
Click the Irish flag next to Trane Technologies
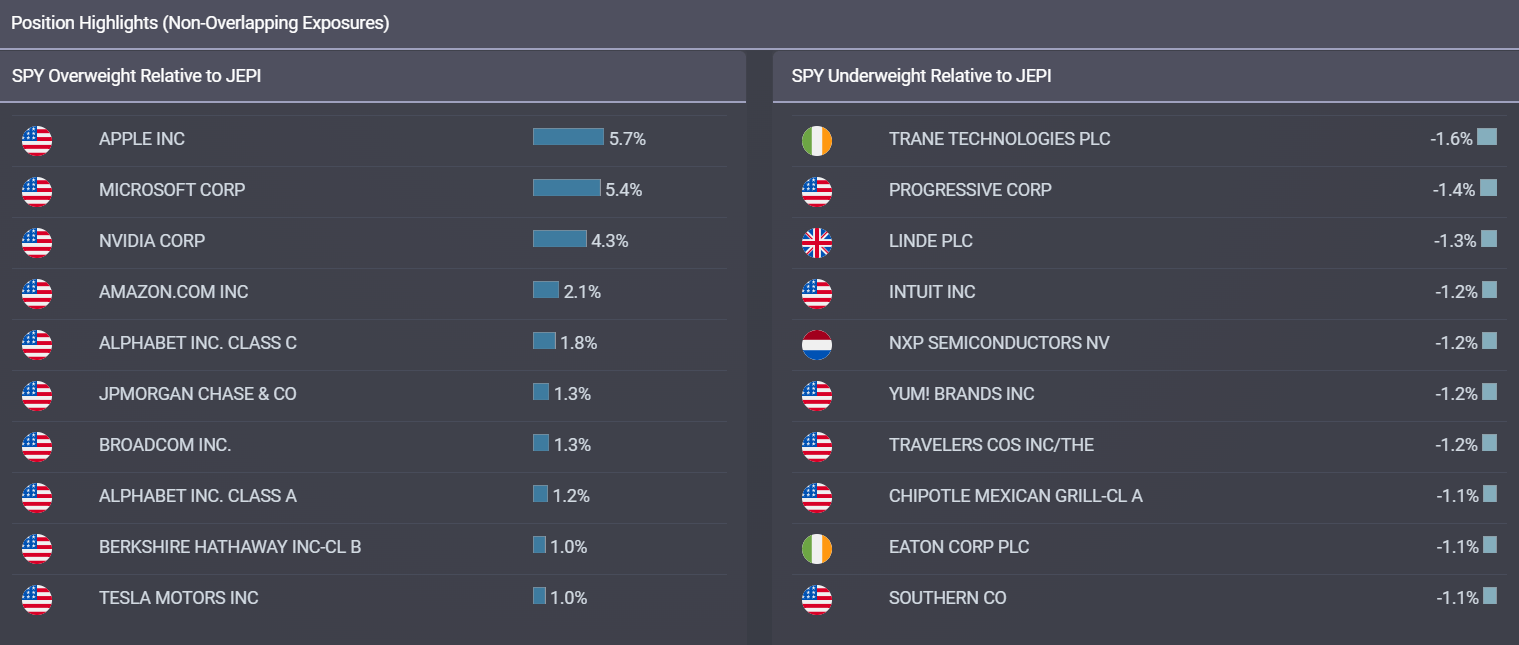point(816,140)
